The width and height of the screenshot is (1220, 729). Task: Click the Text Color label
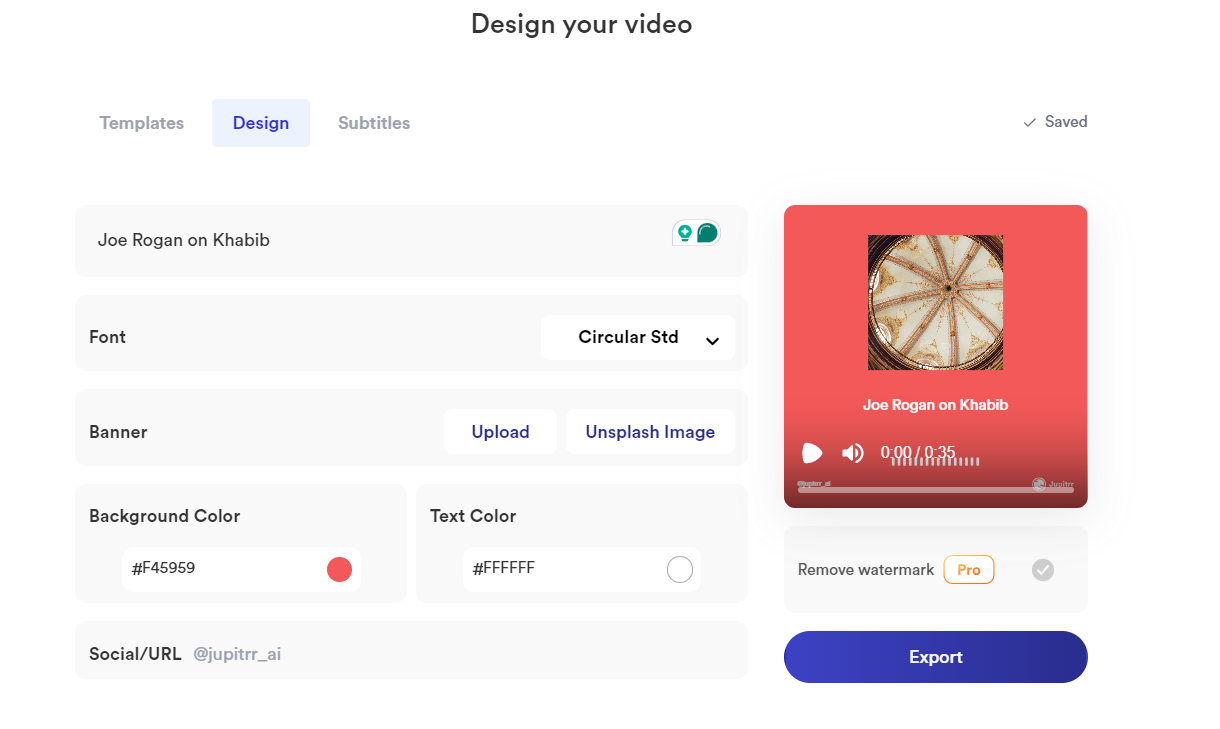pyautogui.click(x=473, y=516)
